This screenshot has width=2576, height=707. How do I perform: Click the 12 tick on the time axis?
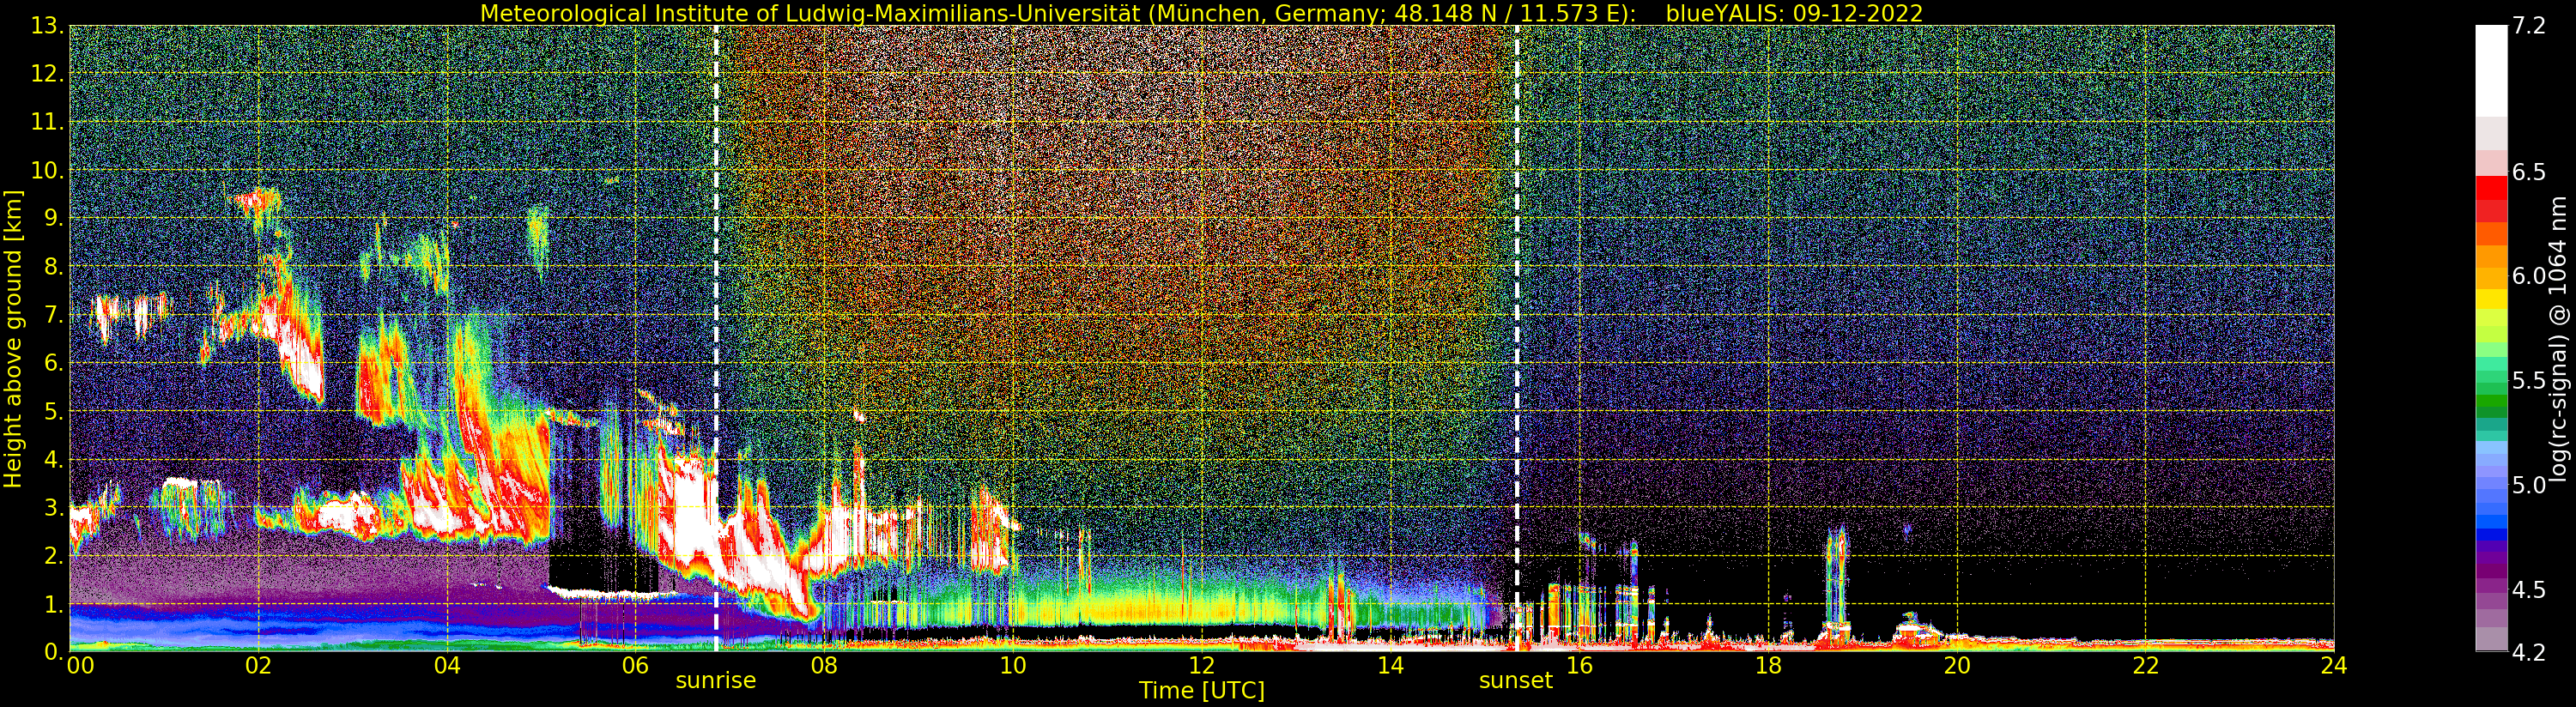pyautogui.click(x=1202, y=665)
